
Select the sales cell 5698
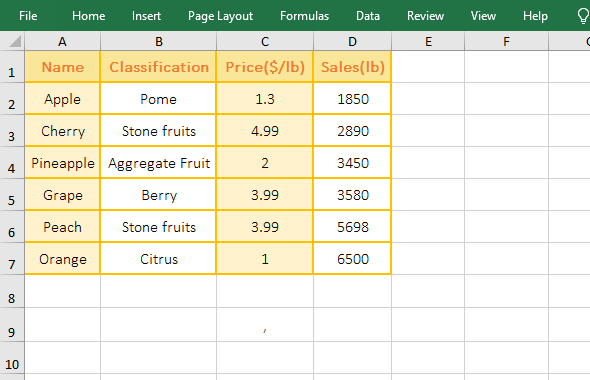pyautogui.click(x=353, y=226)
